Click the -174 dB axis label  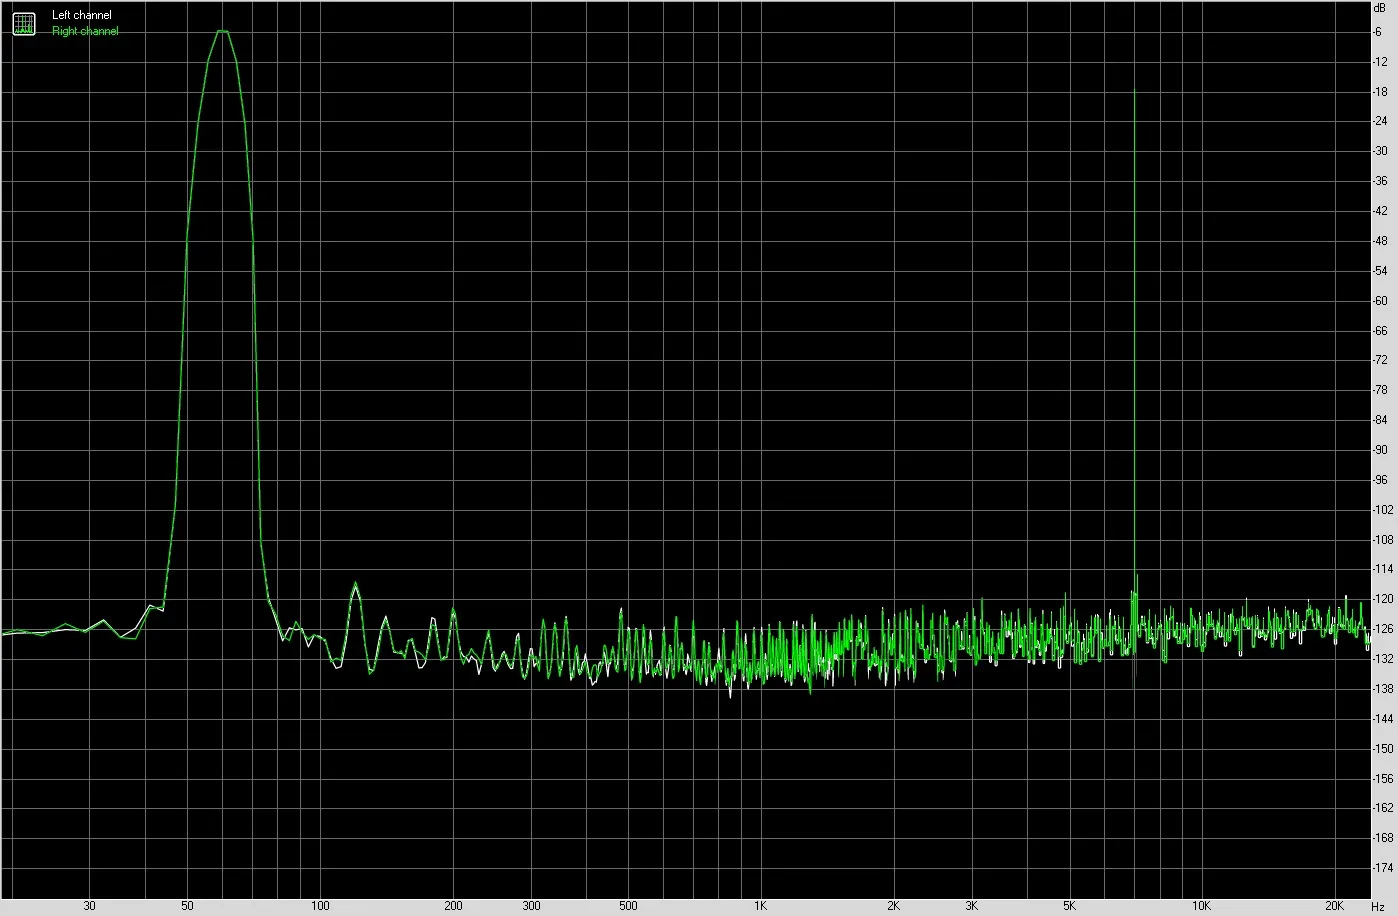click(1383, 869)
